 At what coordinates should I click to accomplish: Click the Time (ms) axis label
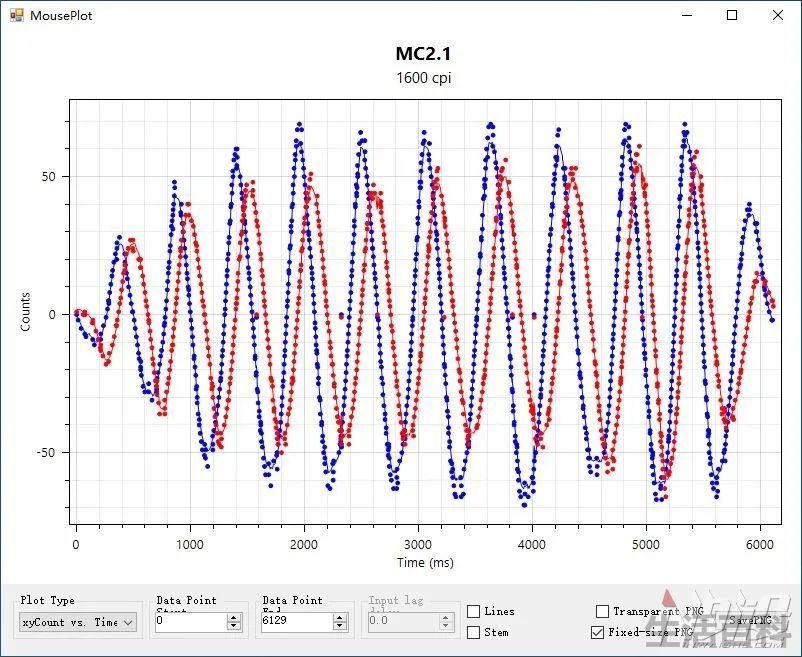pos(425,562)
